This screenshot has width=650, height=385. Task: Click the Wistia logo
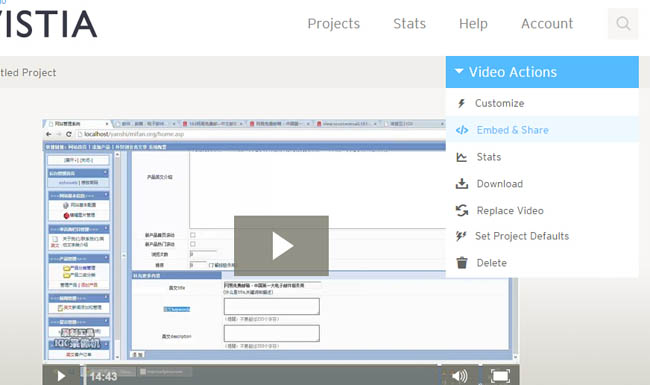(49, 24)
